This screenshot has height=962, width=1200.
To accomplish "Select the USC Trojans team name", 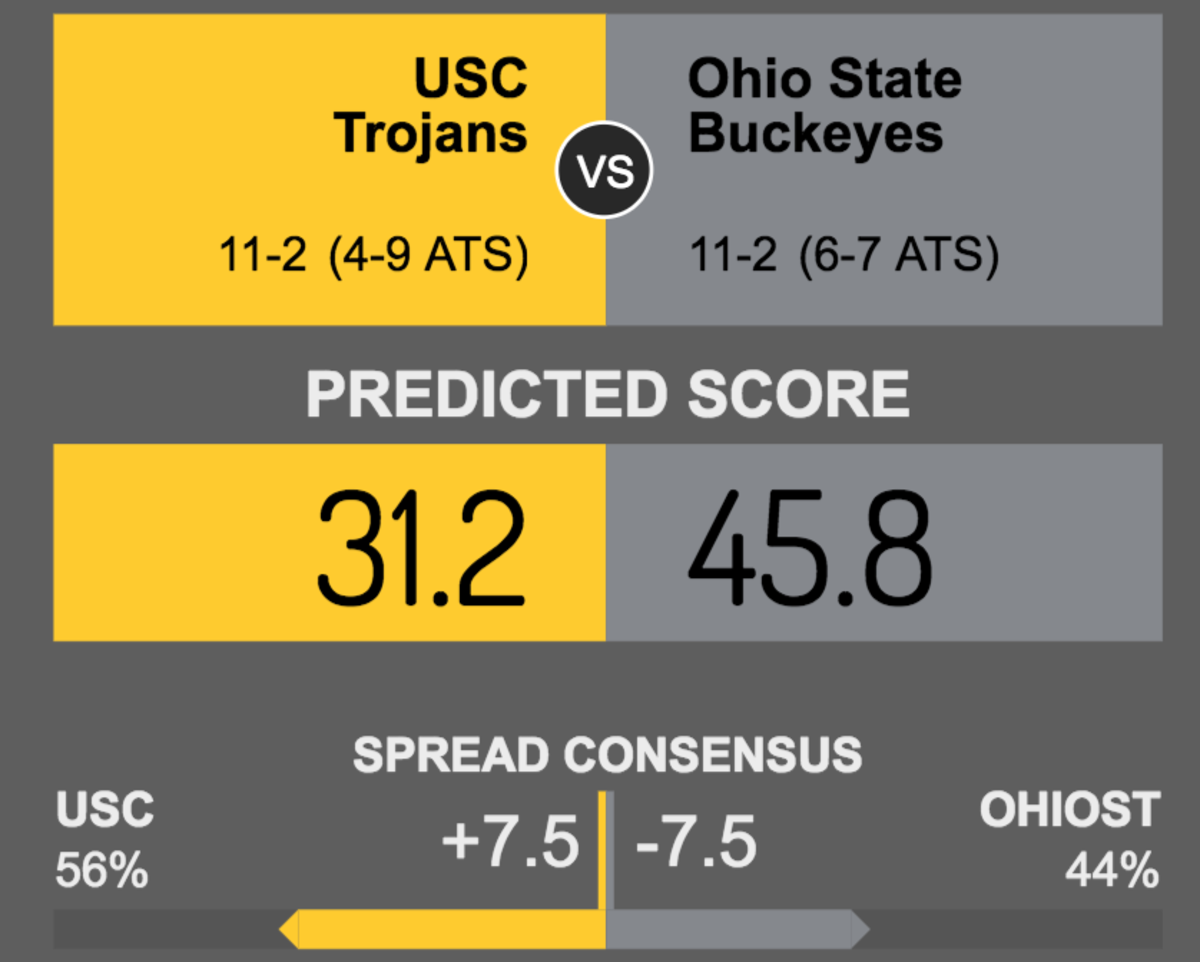I will coord(431,105).
